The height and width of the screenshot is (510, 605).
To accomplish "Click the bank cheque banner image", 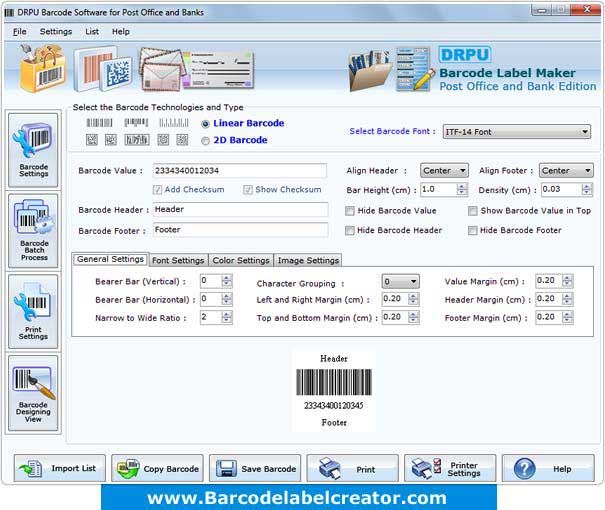I will (x=218, y=70).
